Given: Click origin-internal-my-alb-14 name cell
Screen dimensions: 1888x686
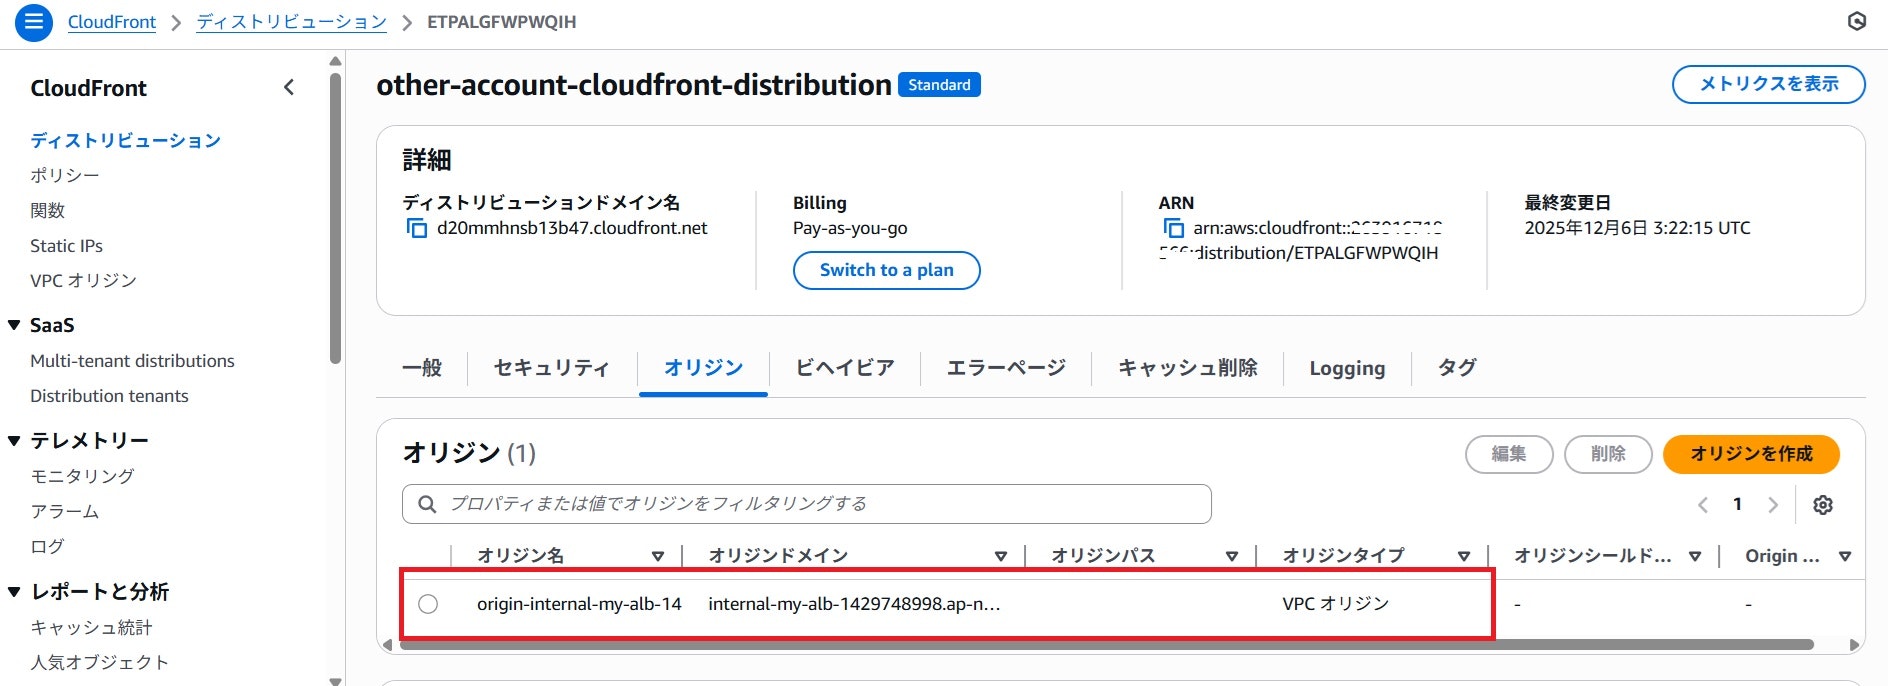Looking at the screenshot, I should 579,604.
